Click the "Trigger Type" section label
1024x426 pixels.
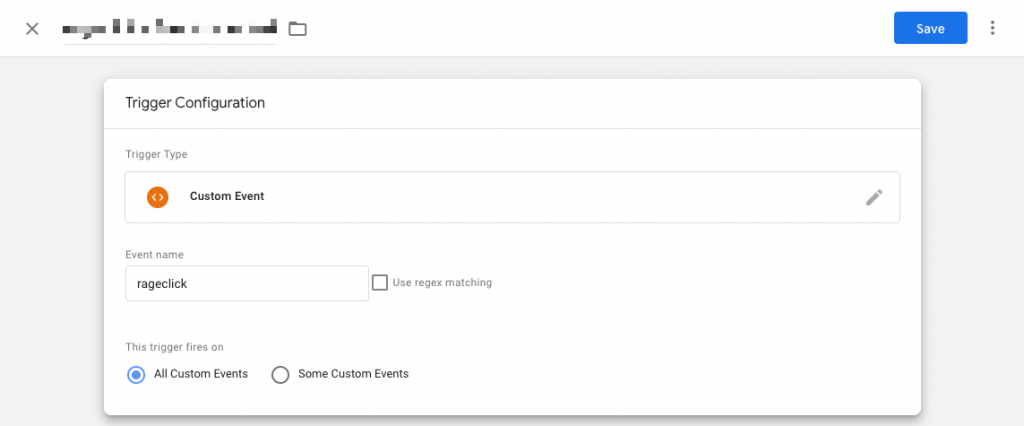pos(156,155)
